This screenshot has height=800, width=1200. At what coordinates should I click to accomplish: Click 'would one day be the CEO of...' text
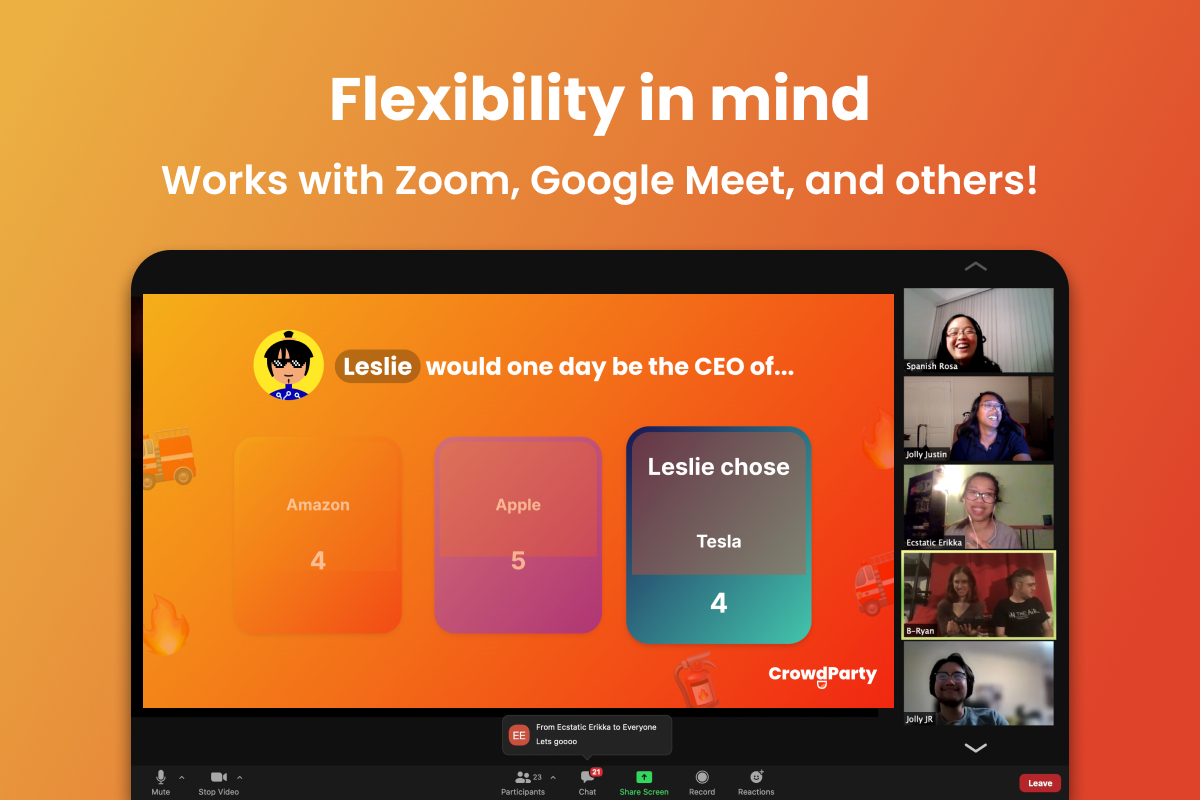pyautogui.click(x=610, y=367)
